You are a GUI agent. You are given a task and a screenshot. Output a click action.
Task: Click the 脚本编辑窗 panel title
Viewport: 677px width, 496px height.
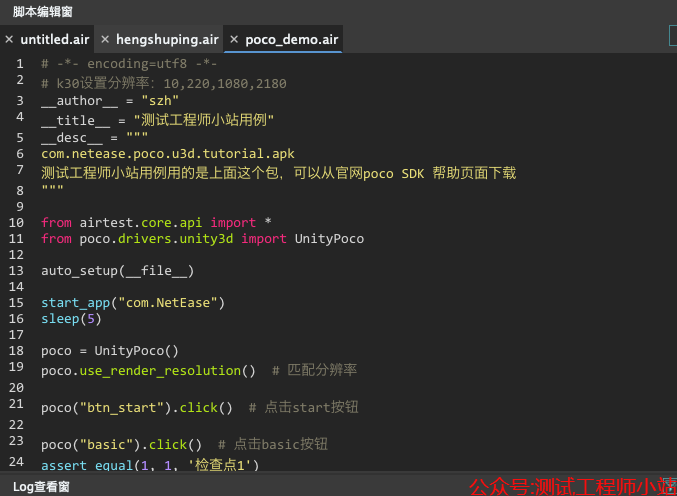click(x=42, y=12)
